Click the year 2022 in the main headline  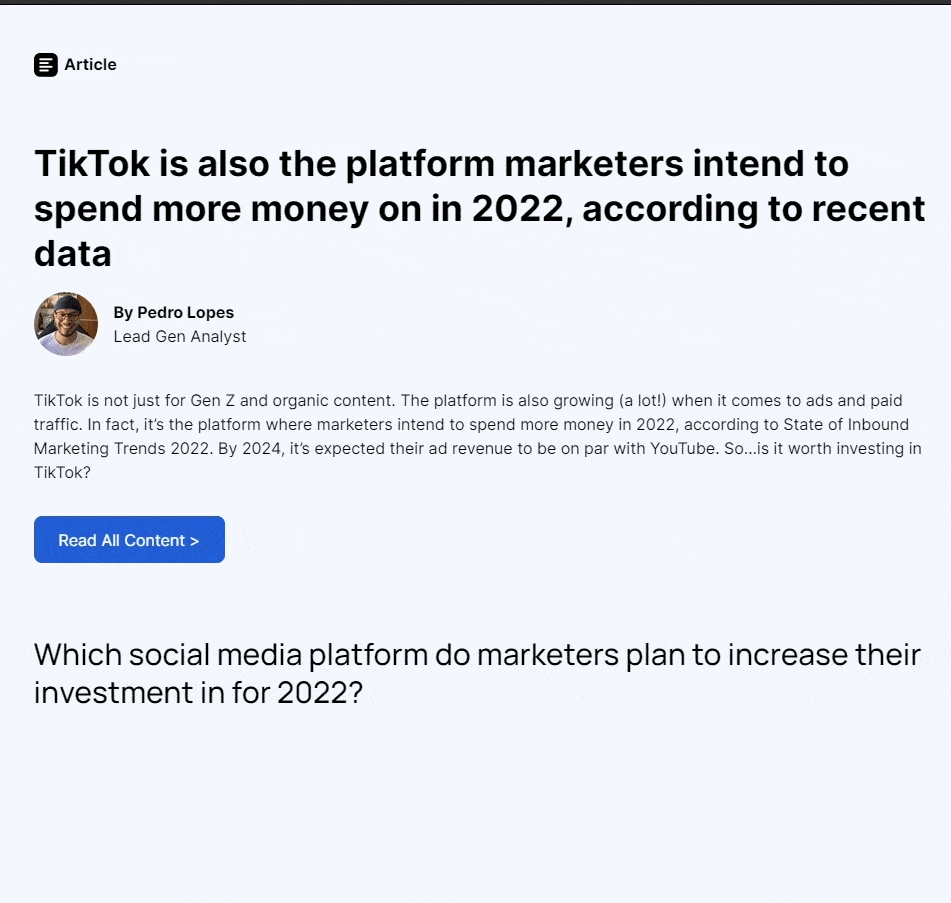[518, 209]
